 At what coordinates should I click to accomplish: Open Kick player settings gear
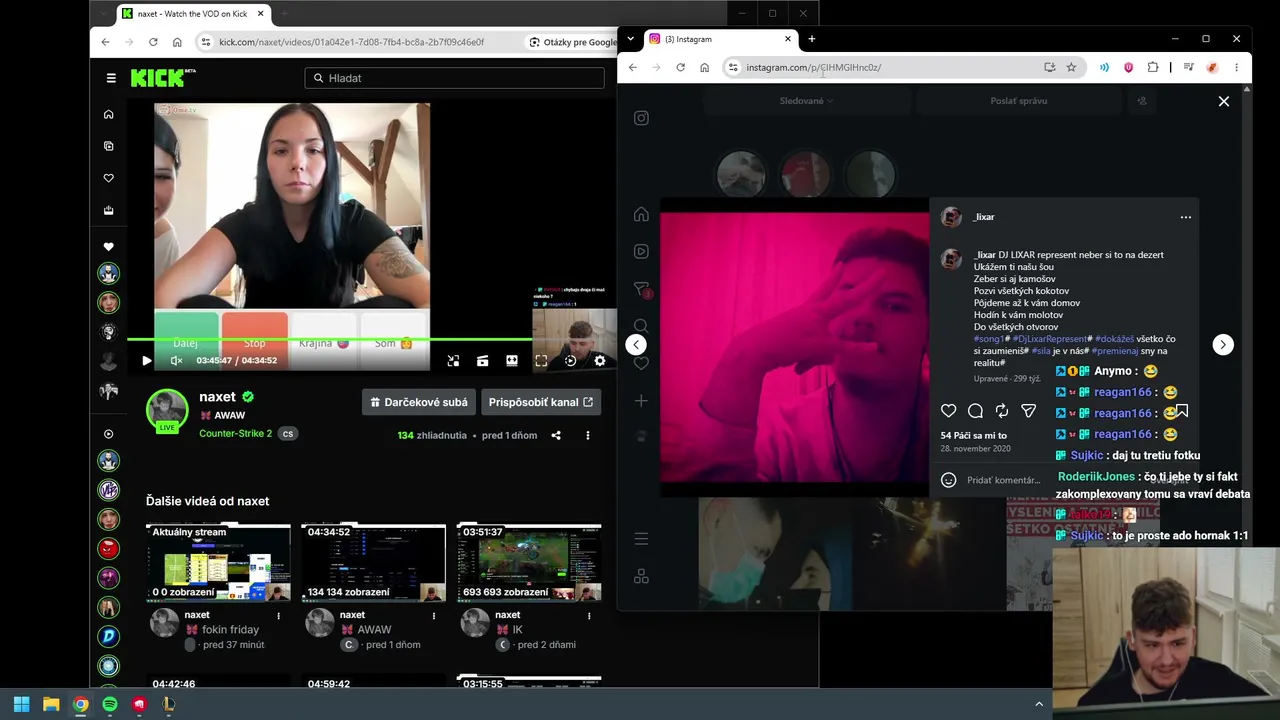click(x=600, y=361)
